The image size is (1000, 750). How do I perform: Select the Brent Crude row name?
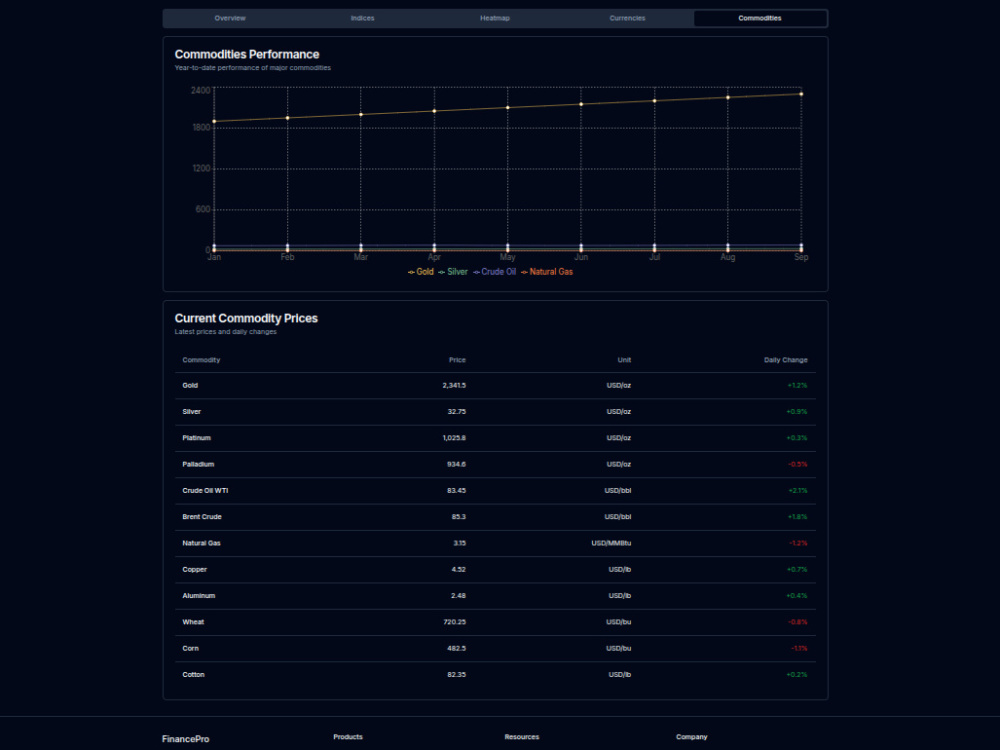tap(202, 517)
